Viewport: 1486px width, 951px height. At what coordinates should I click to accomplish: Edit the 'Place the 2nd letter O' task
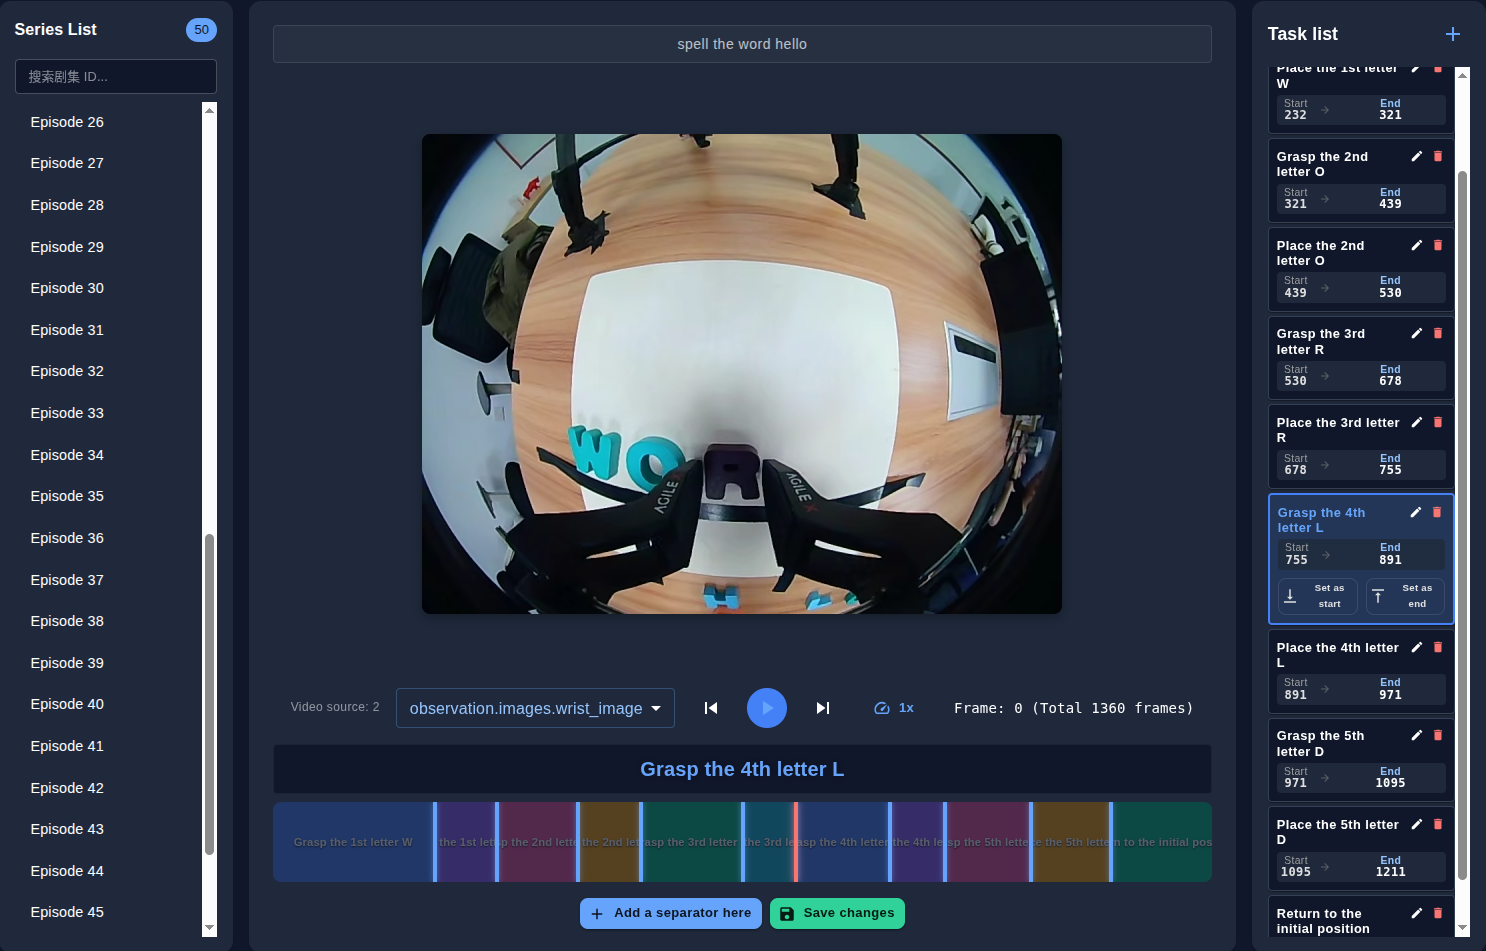tap(1417, 245)
